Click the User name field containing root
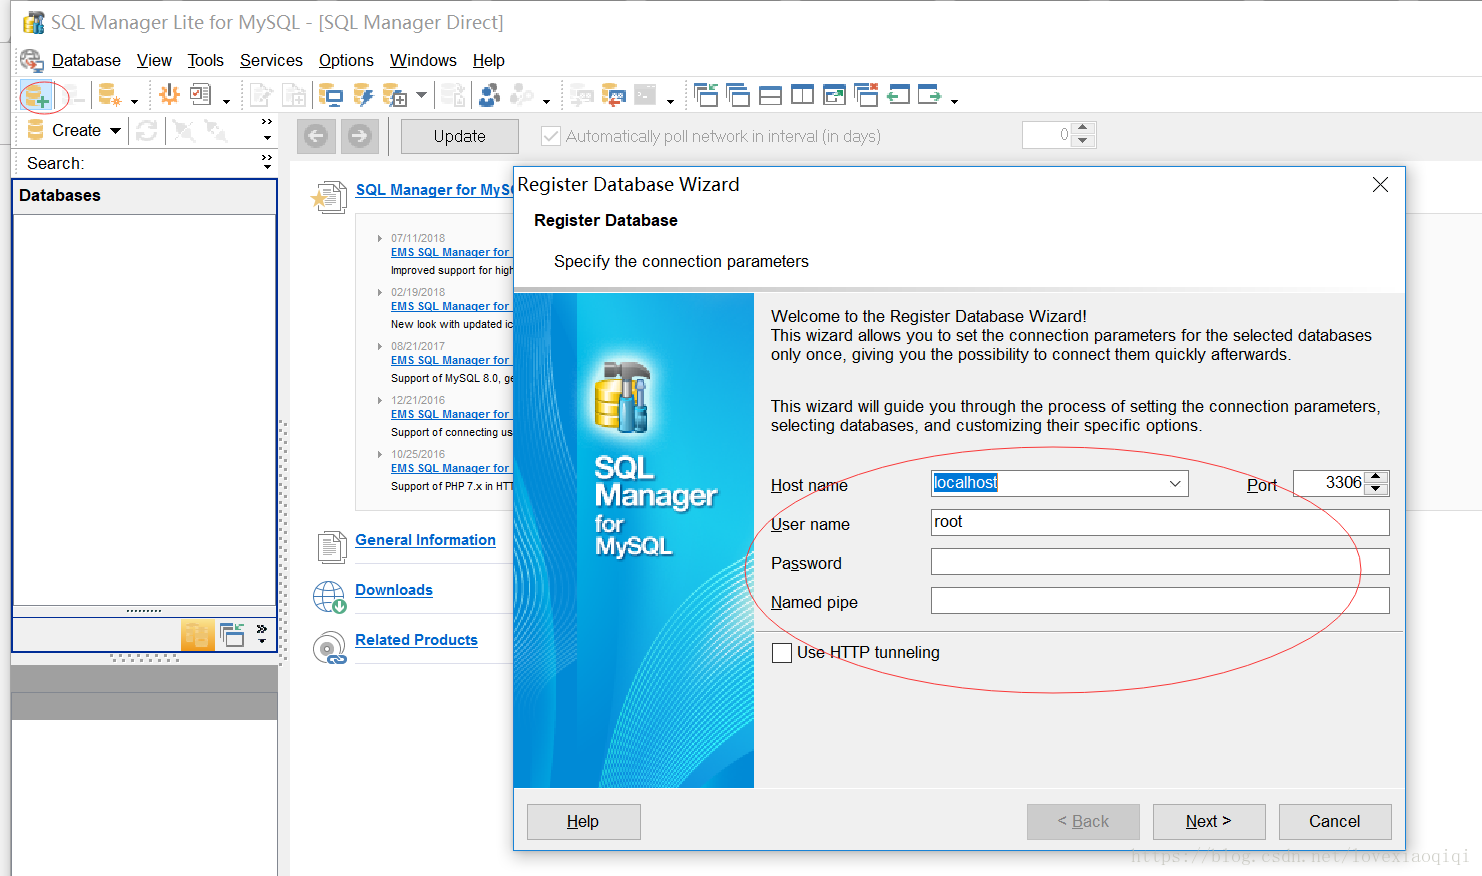This screenshot has width=1482, height=876. [1160, 522]
